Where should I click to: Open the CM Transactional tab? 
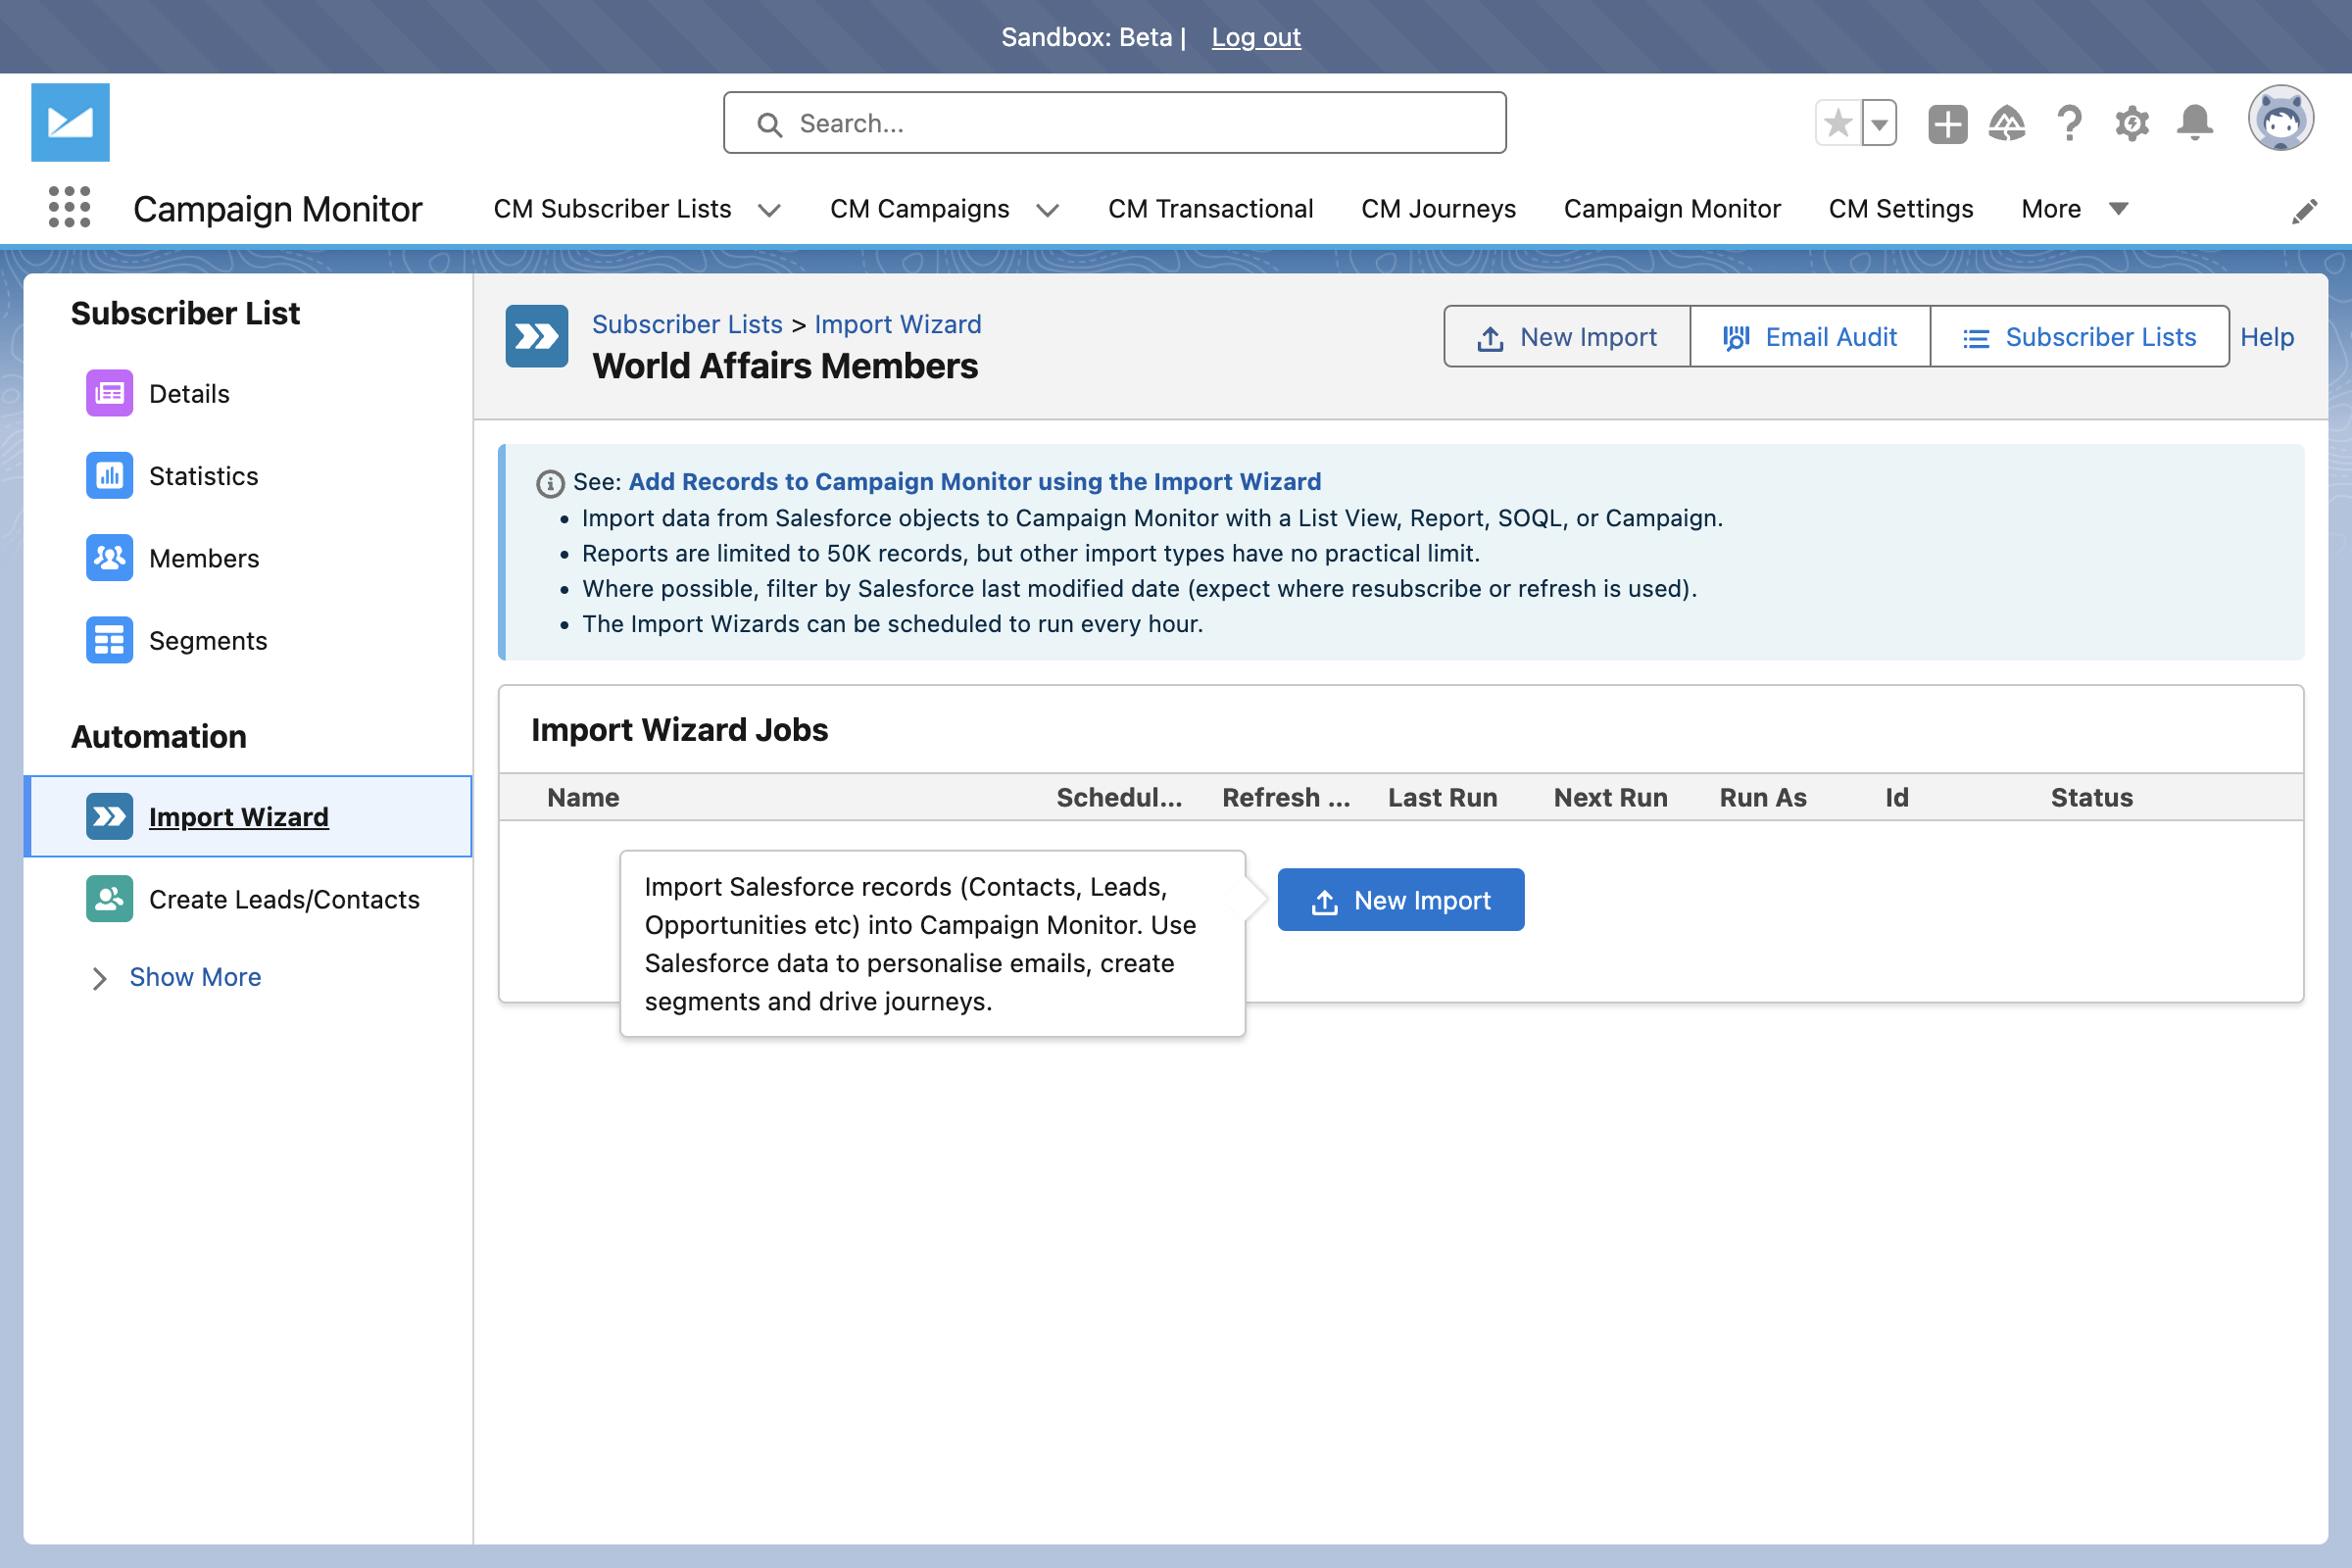pyautogui.click(x=1210, y=209)
